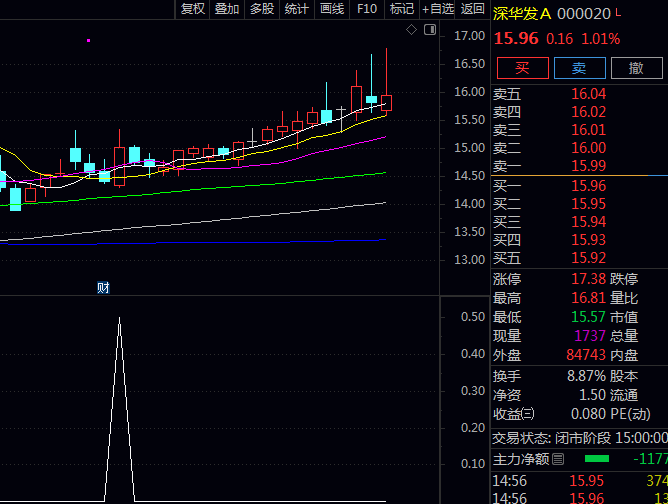Add stock via +自选 button
Viewport: 668px width, 504px height.
[x=438, y=9]
